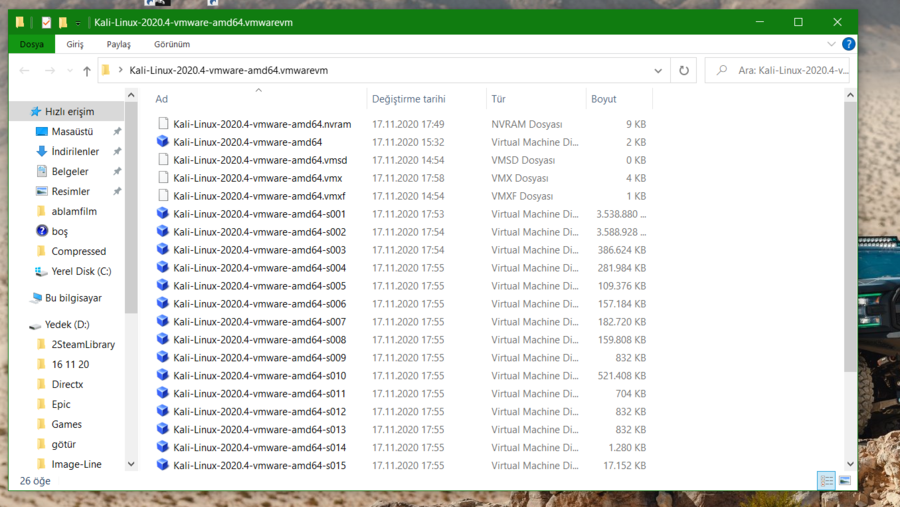The width and height of the screenshot is (900, 507).
Task: Open Yedek (D:) drive in sidebar
Action: 67,324
